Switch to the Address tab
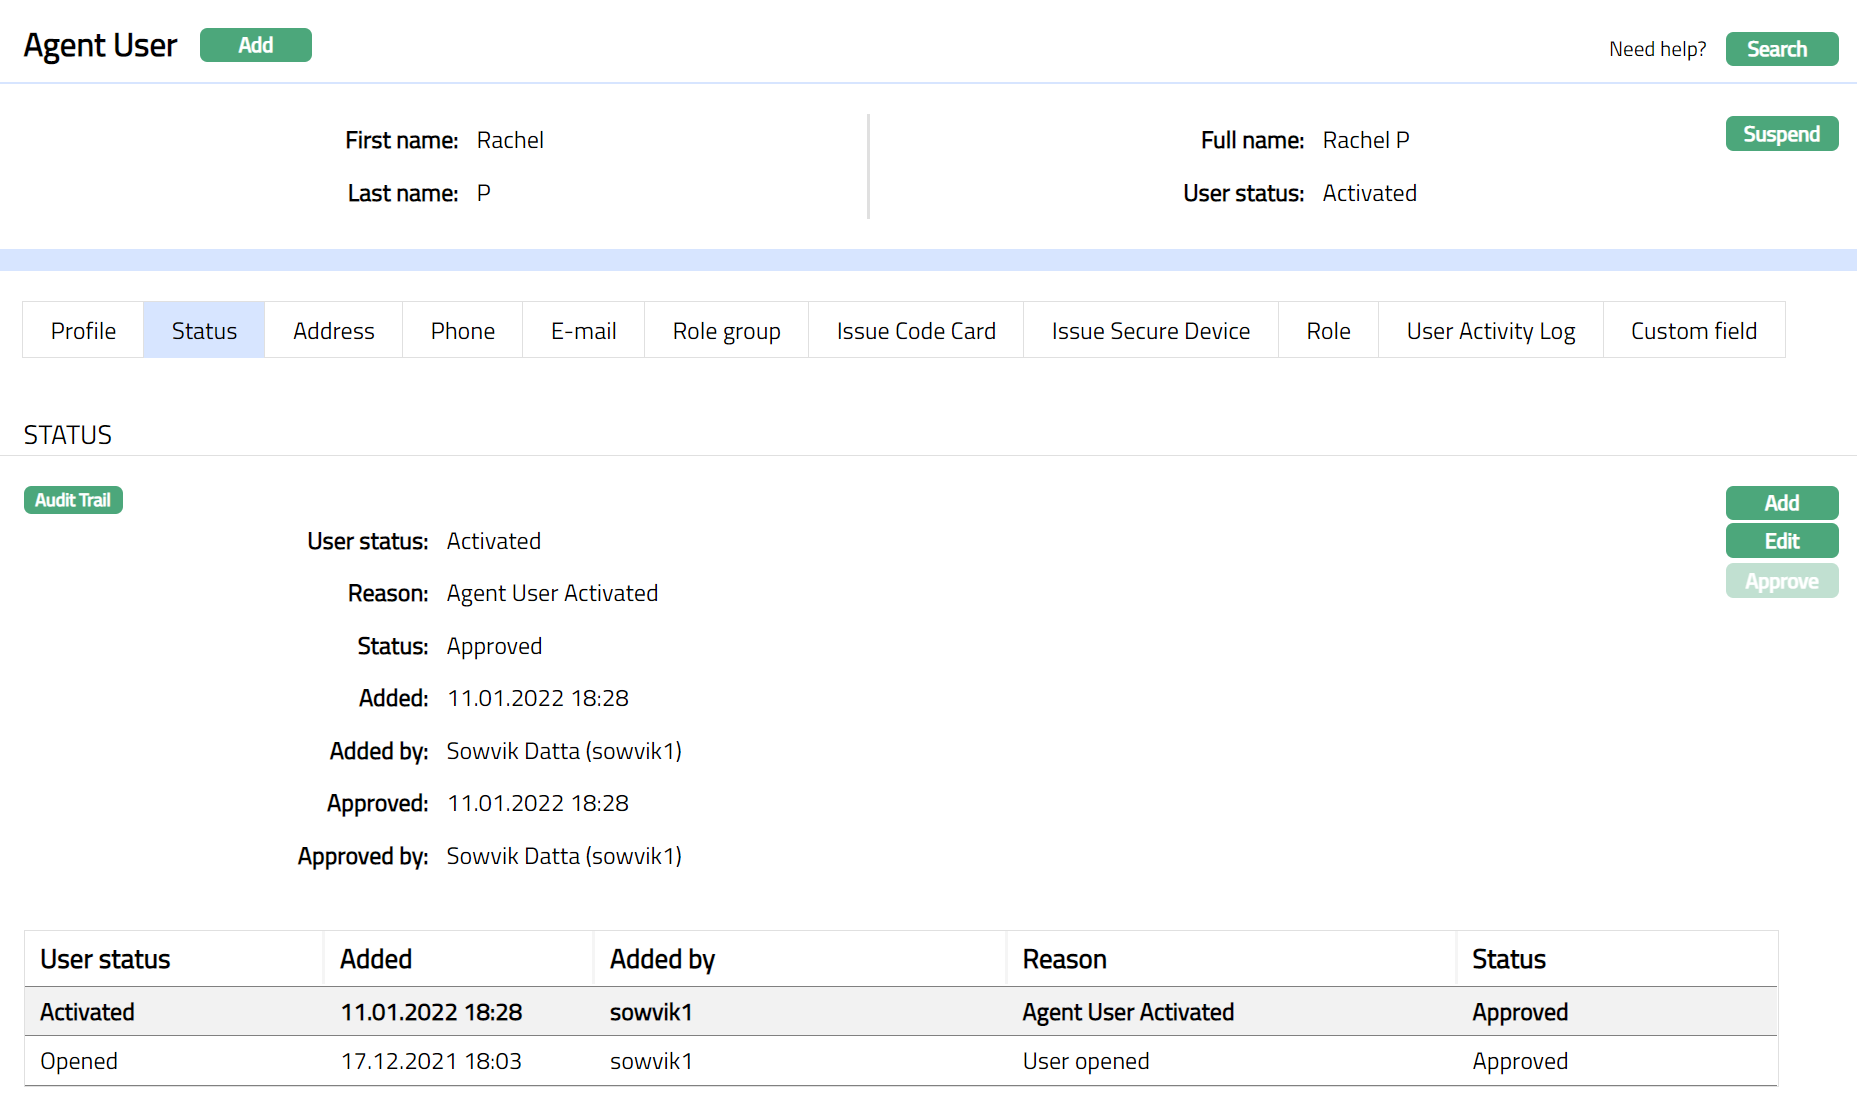The height and width of the screenshot is (1107, 1857). coord(333,331)
